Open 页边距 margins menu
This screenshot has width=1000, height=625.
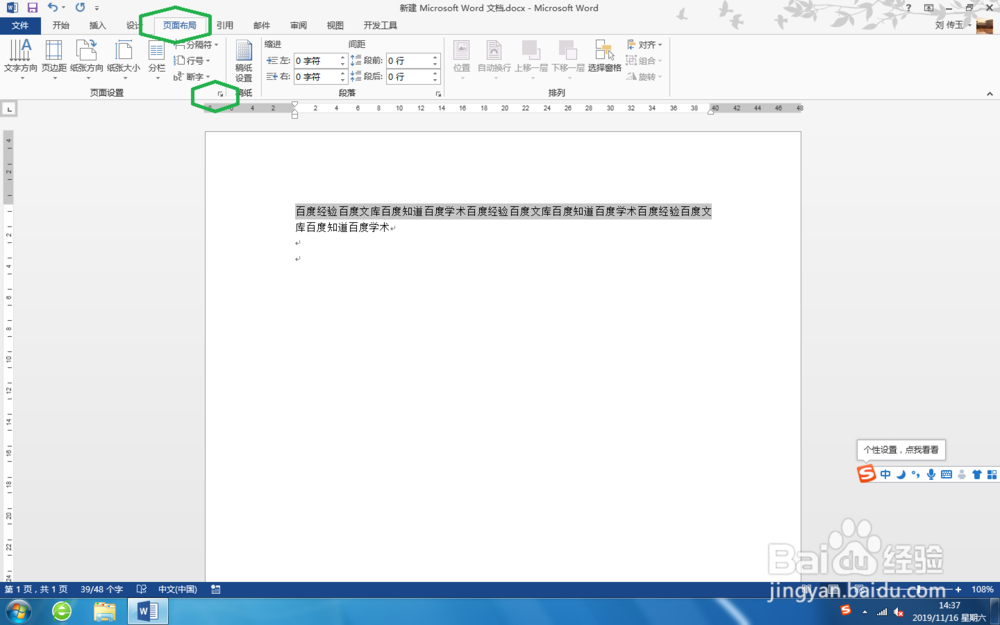tap(54, 59)
